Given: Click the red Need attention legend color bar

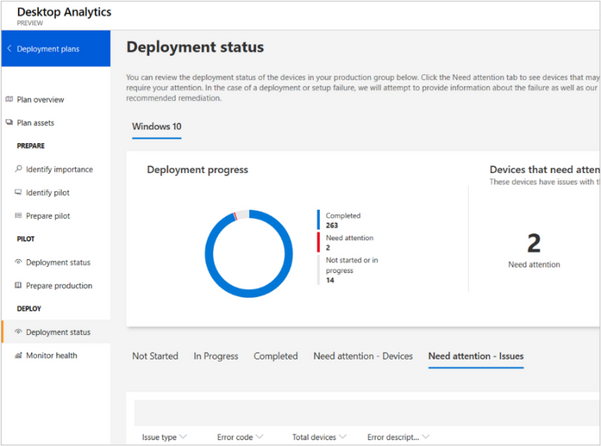Looking at the screenshot, I should [x=318, y=242].
